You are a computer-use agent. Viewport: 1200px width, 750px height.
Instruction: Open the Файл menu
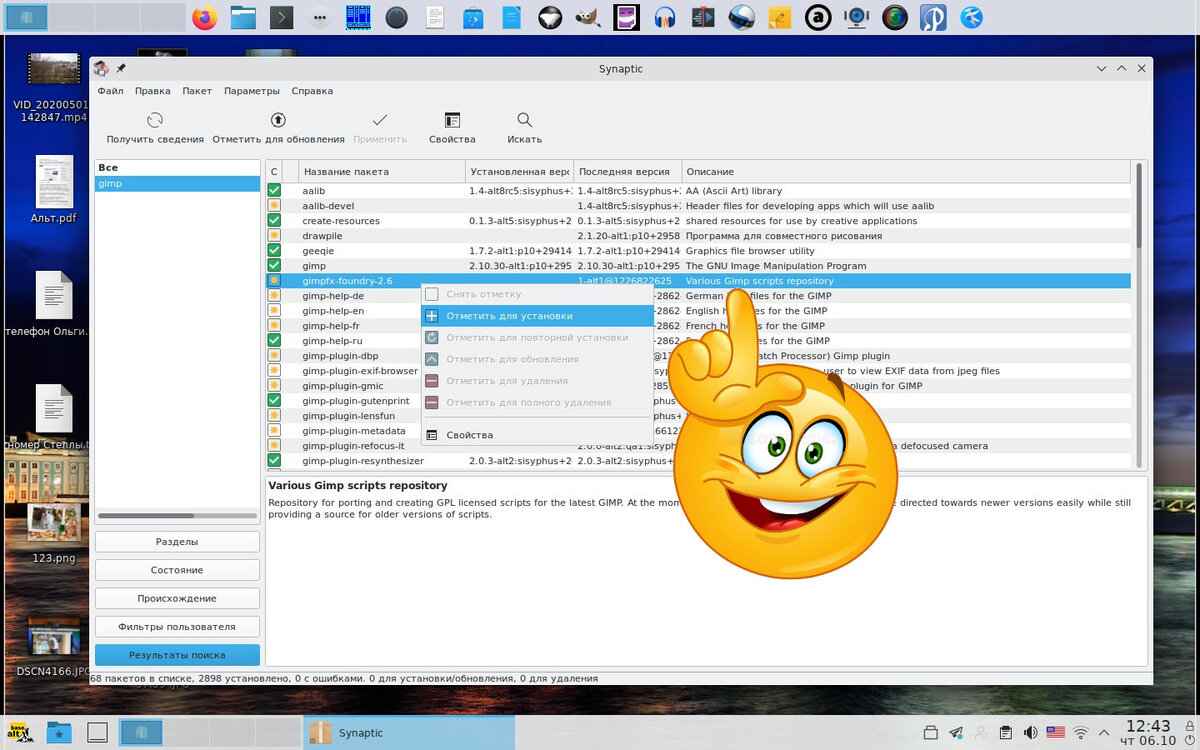tap(110, 90)
